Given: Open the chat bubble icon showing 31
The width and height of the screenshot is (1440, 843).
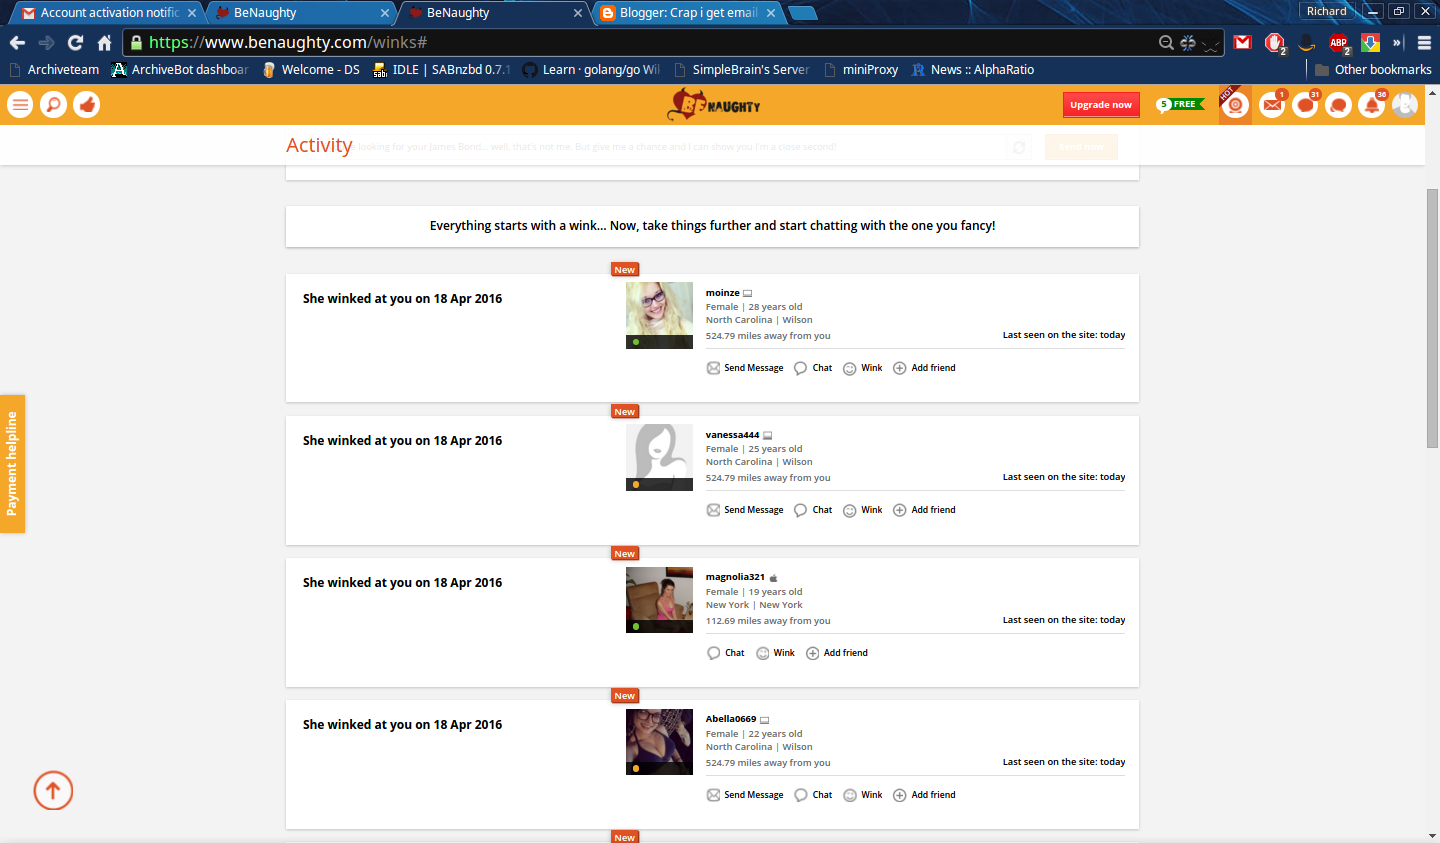Looking at the screenshot, I should (1305, 104).
